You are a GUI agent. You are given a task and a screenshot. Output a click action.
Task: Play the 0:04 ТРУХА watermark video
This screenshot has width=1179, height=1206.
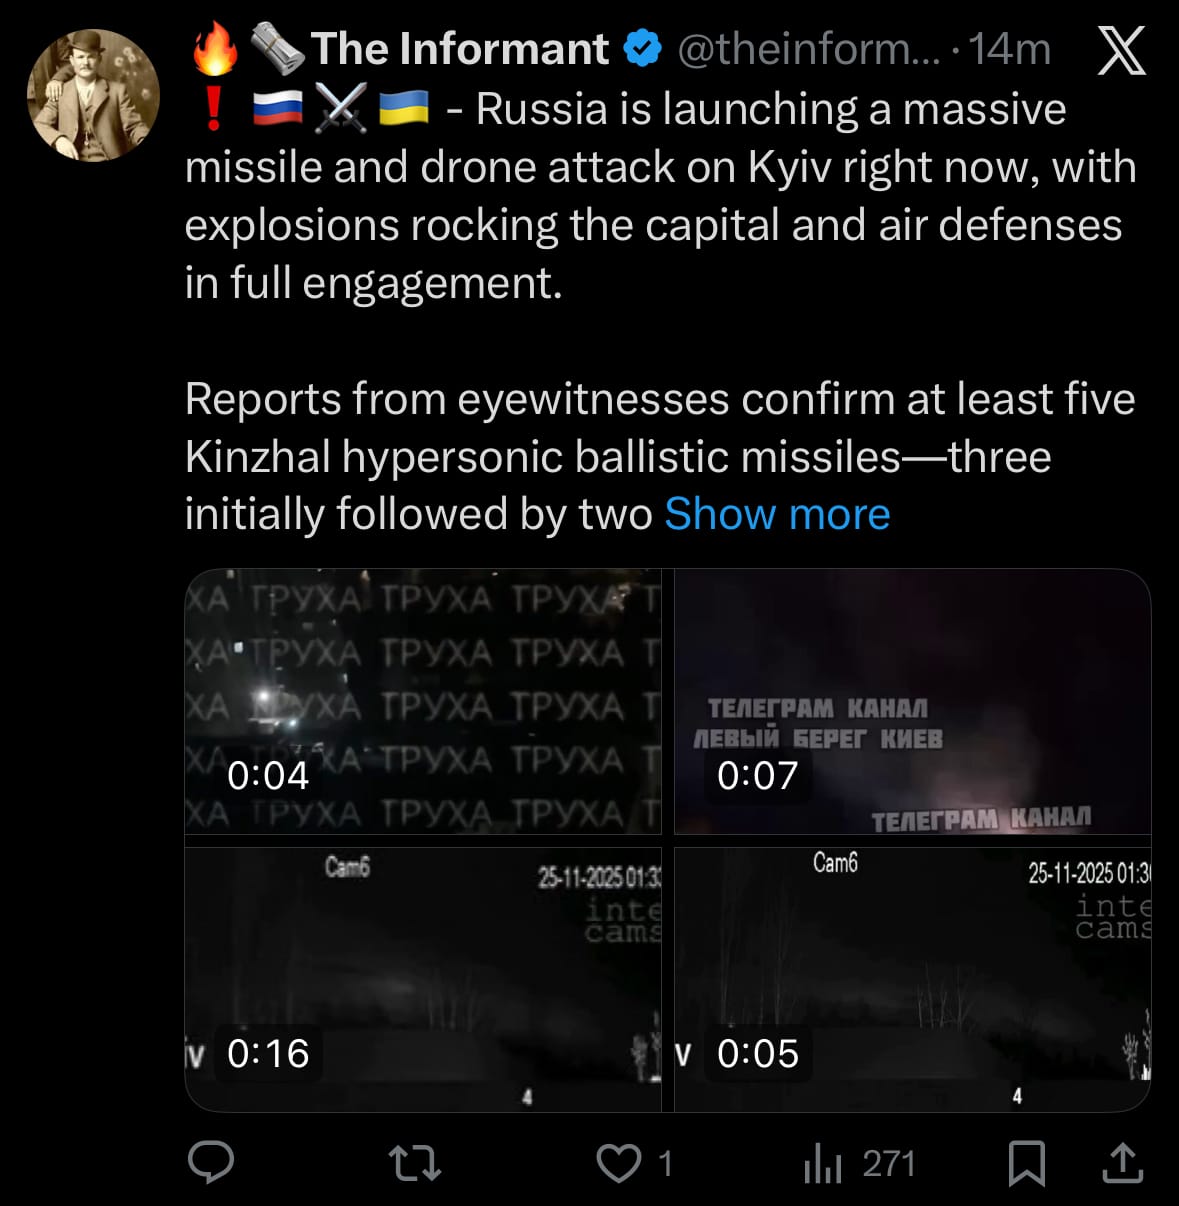coord(423,700)
